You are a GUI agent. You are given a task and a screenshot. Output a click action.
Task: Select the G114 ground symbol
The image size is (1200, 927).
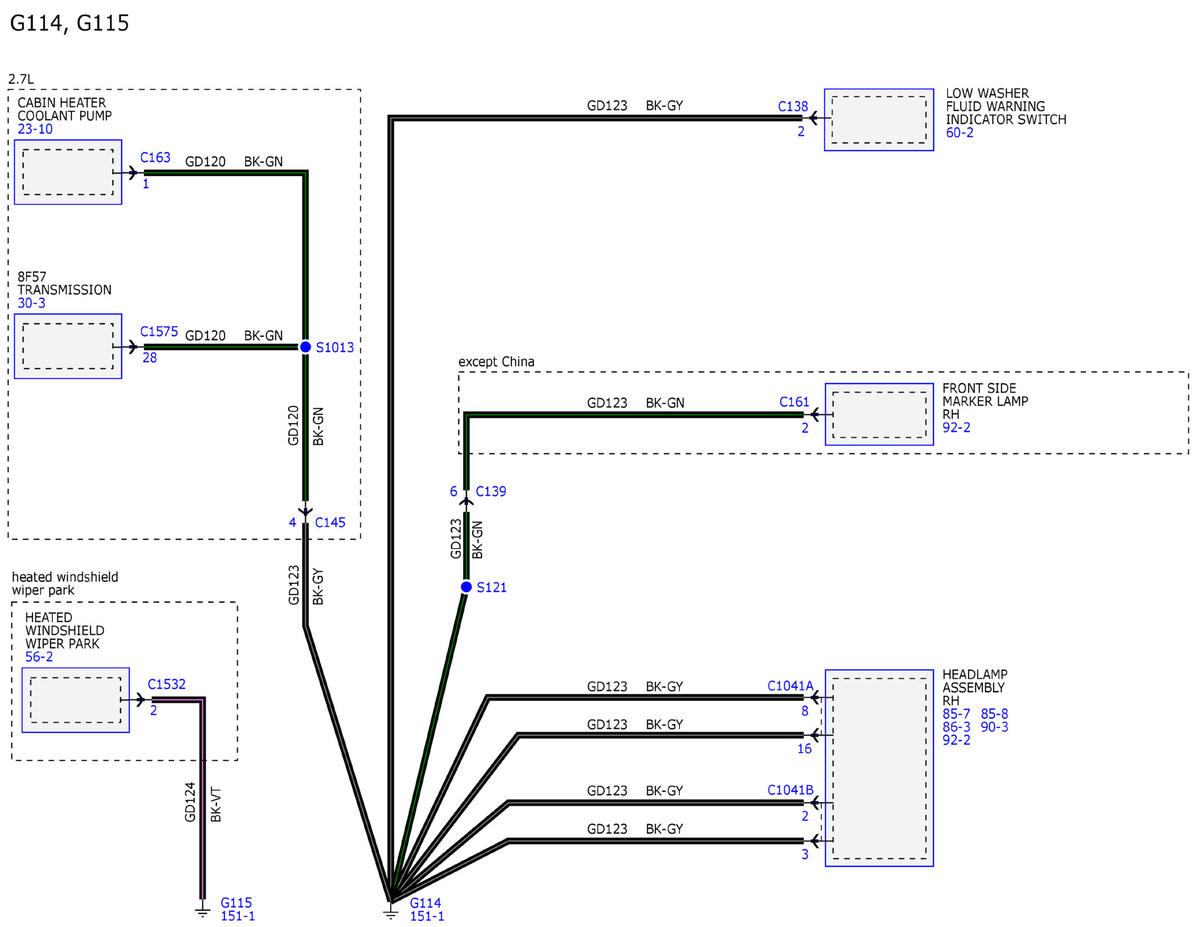click(390, 911)
